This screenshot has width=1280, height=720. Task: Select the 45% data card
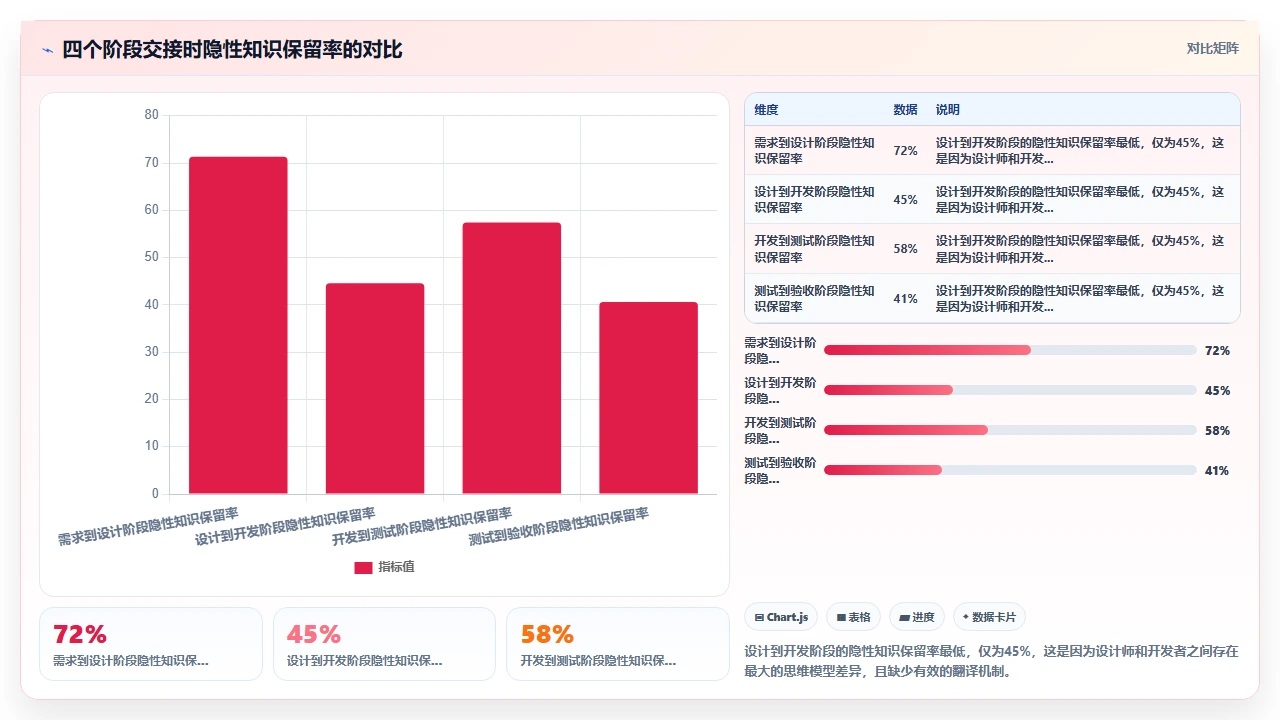click(384, 644)
